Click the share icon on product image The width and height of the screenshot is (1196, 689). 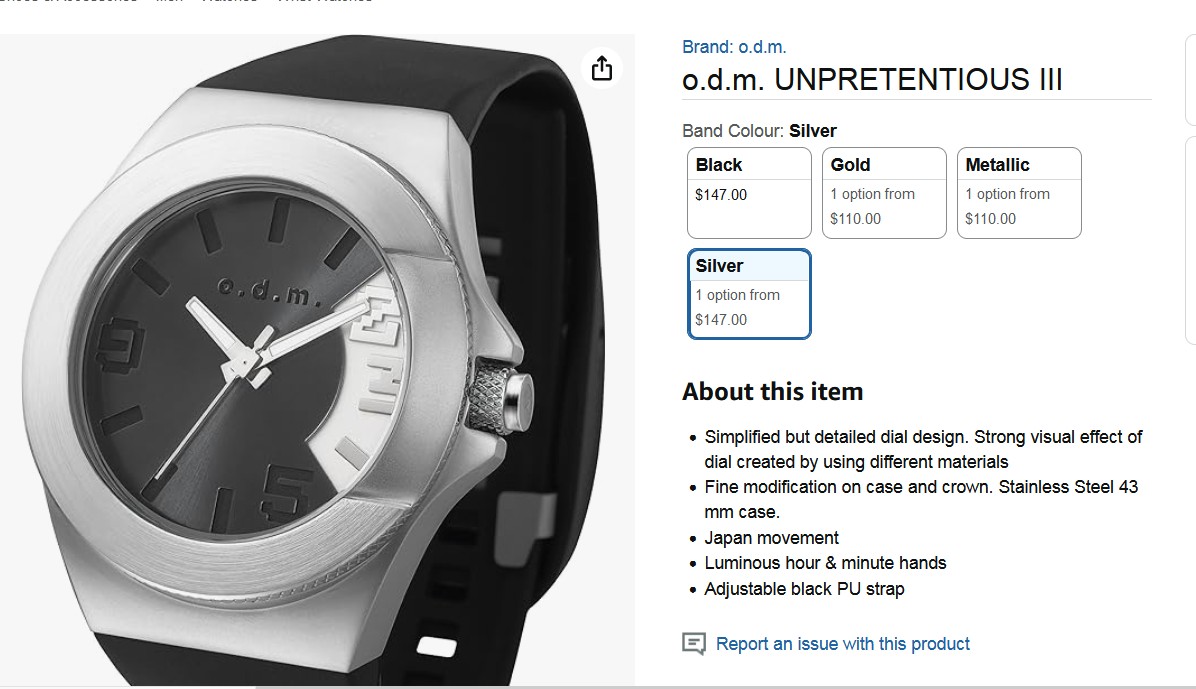pyautogui.click(x=601, y=68)
